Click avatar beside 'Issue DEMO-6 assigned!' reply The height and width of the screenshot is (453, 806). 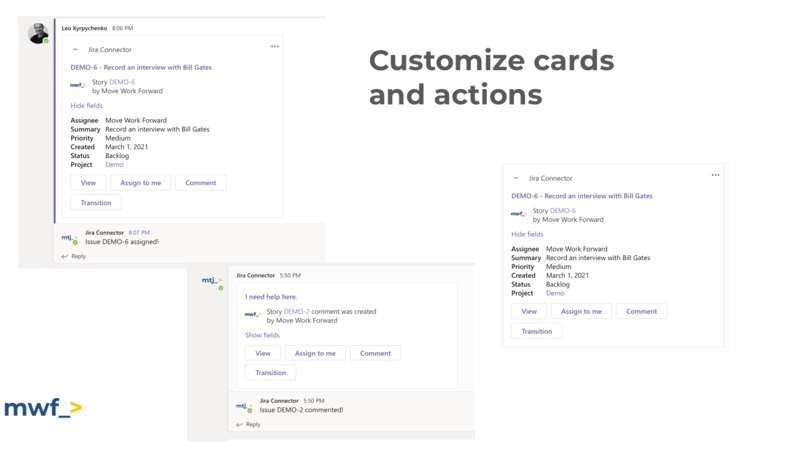pyautogui.click(x=69, y=238)
